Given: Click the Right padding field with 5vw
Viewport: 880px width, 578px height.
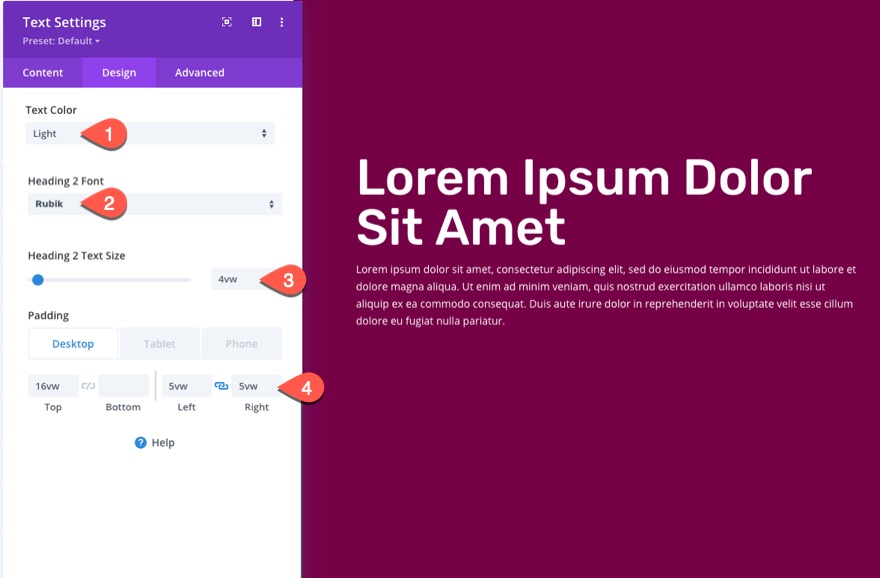Looking at the screenshot, I should [x=256, y=386].
